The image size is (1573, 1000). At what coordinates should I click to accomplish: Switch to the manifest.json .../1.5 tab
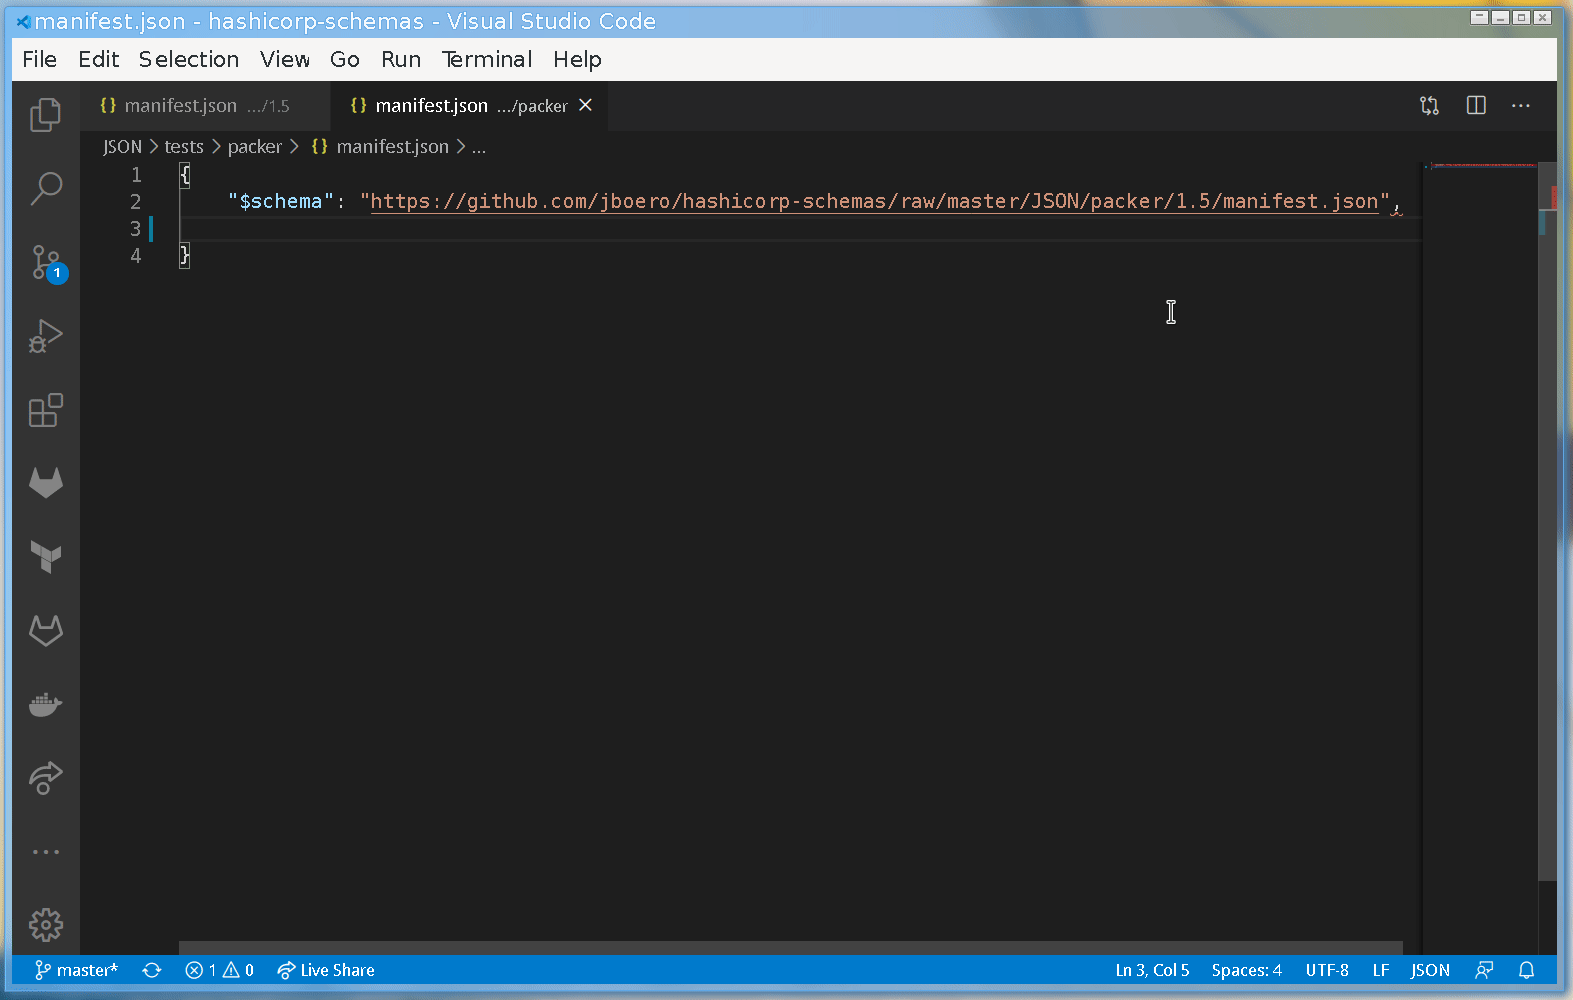click(x=206, y=106)
